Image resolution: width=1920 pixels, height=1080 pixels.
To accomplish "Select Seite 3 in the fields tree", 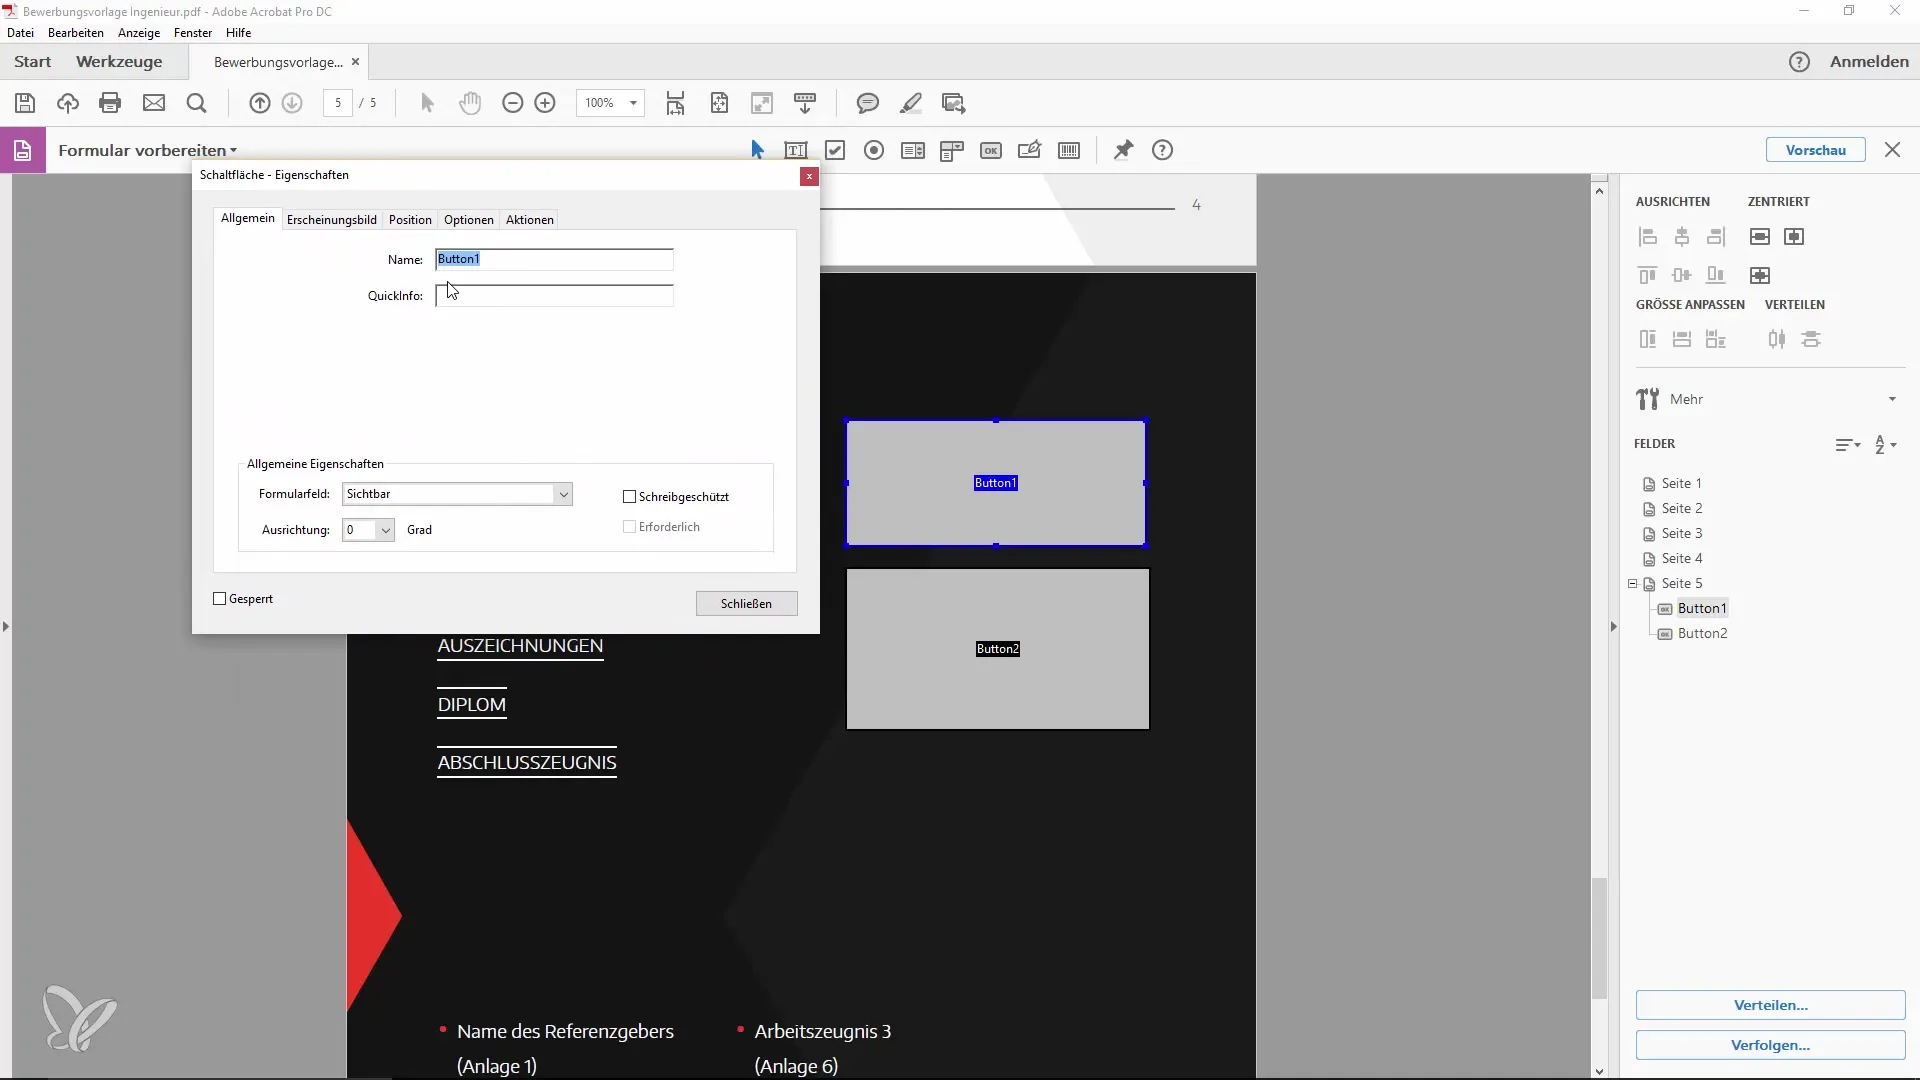I will 1681,534.
